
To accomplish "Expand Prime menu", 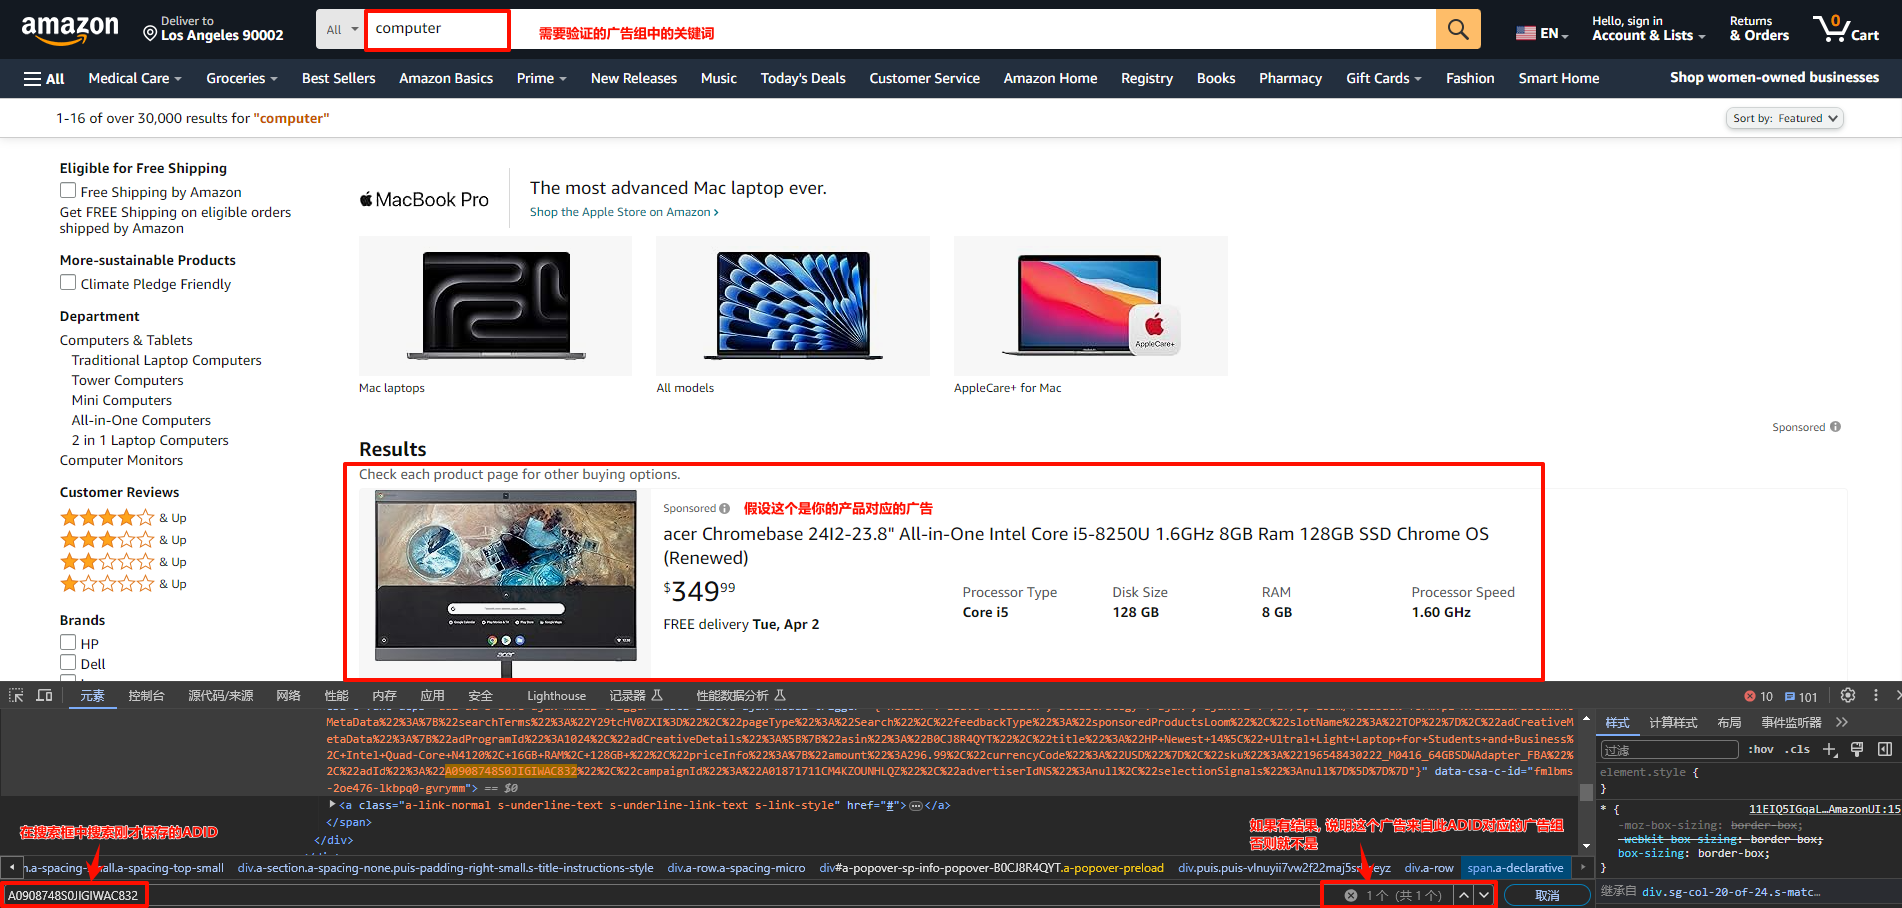I will coord(542,78).
